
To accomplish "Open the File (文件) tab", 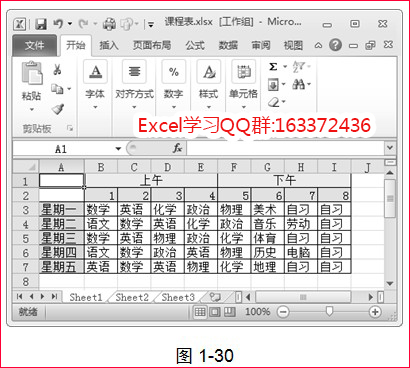I will pos(35,45).
